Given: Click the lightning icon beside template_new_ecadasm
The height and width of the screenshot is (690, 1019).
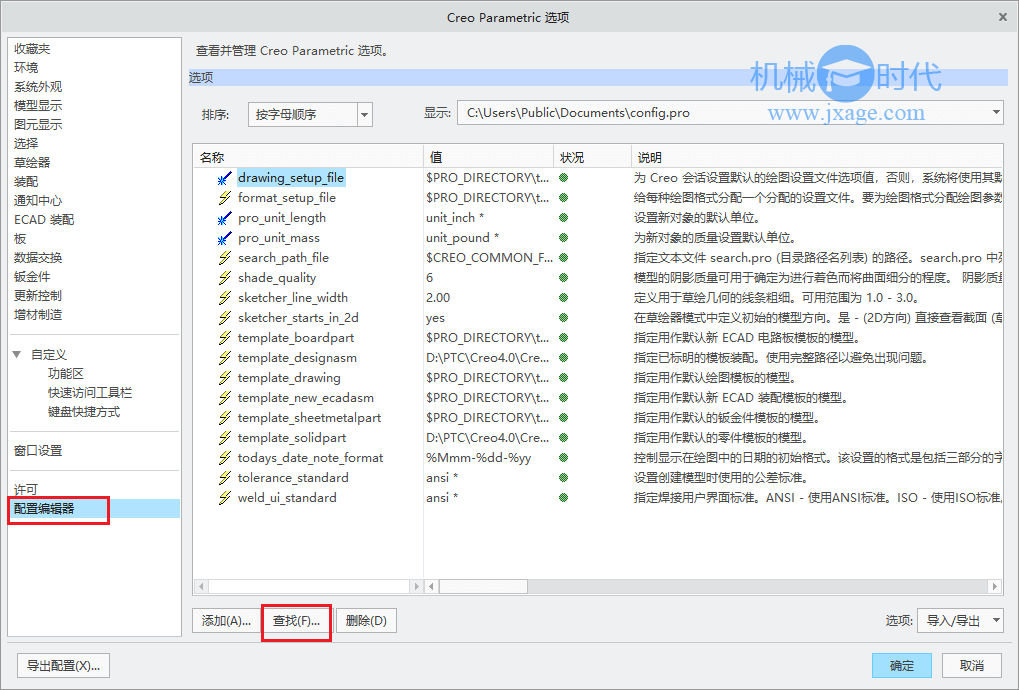Looking at the screenshot, I should coord(224,398).
